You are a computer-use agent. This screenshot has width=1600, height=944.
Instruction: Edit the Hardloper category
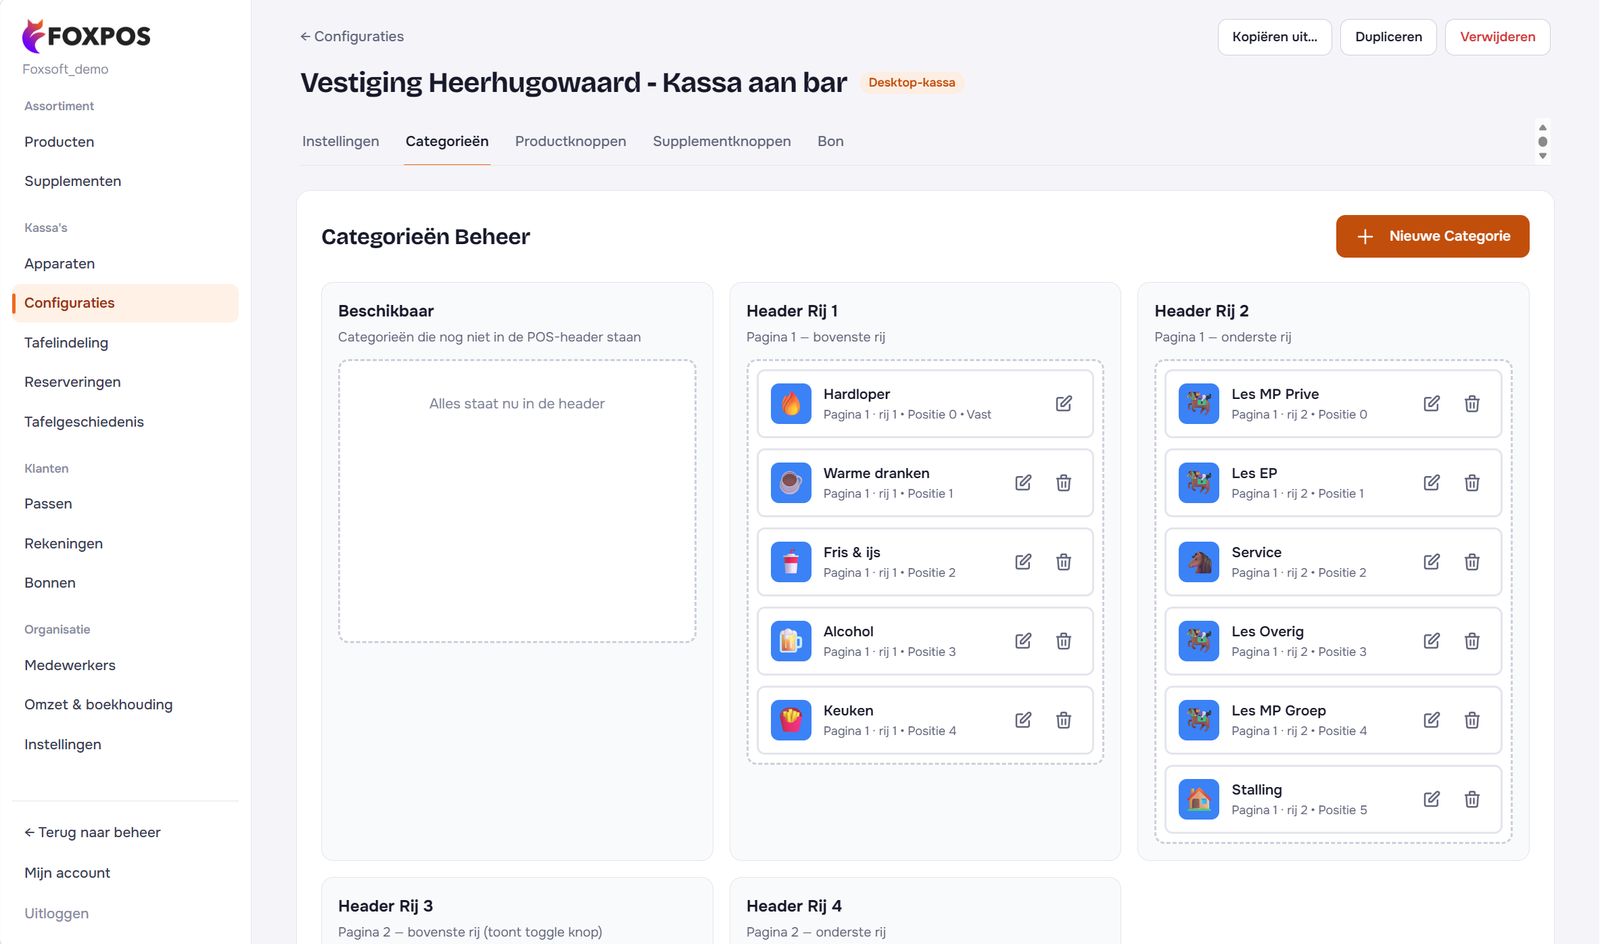[1064, 404]
